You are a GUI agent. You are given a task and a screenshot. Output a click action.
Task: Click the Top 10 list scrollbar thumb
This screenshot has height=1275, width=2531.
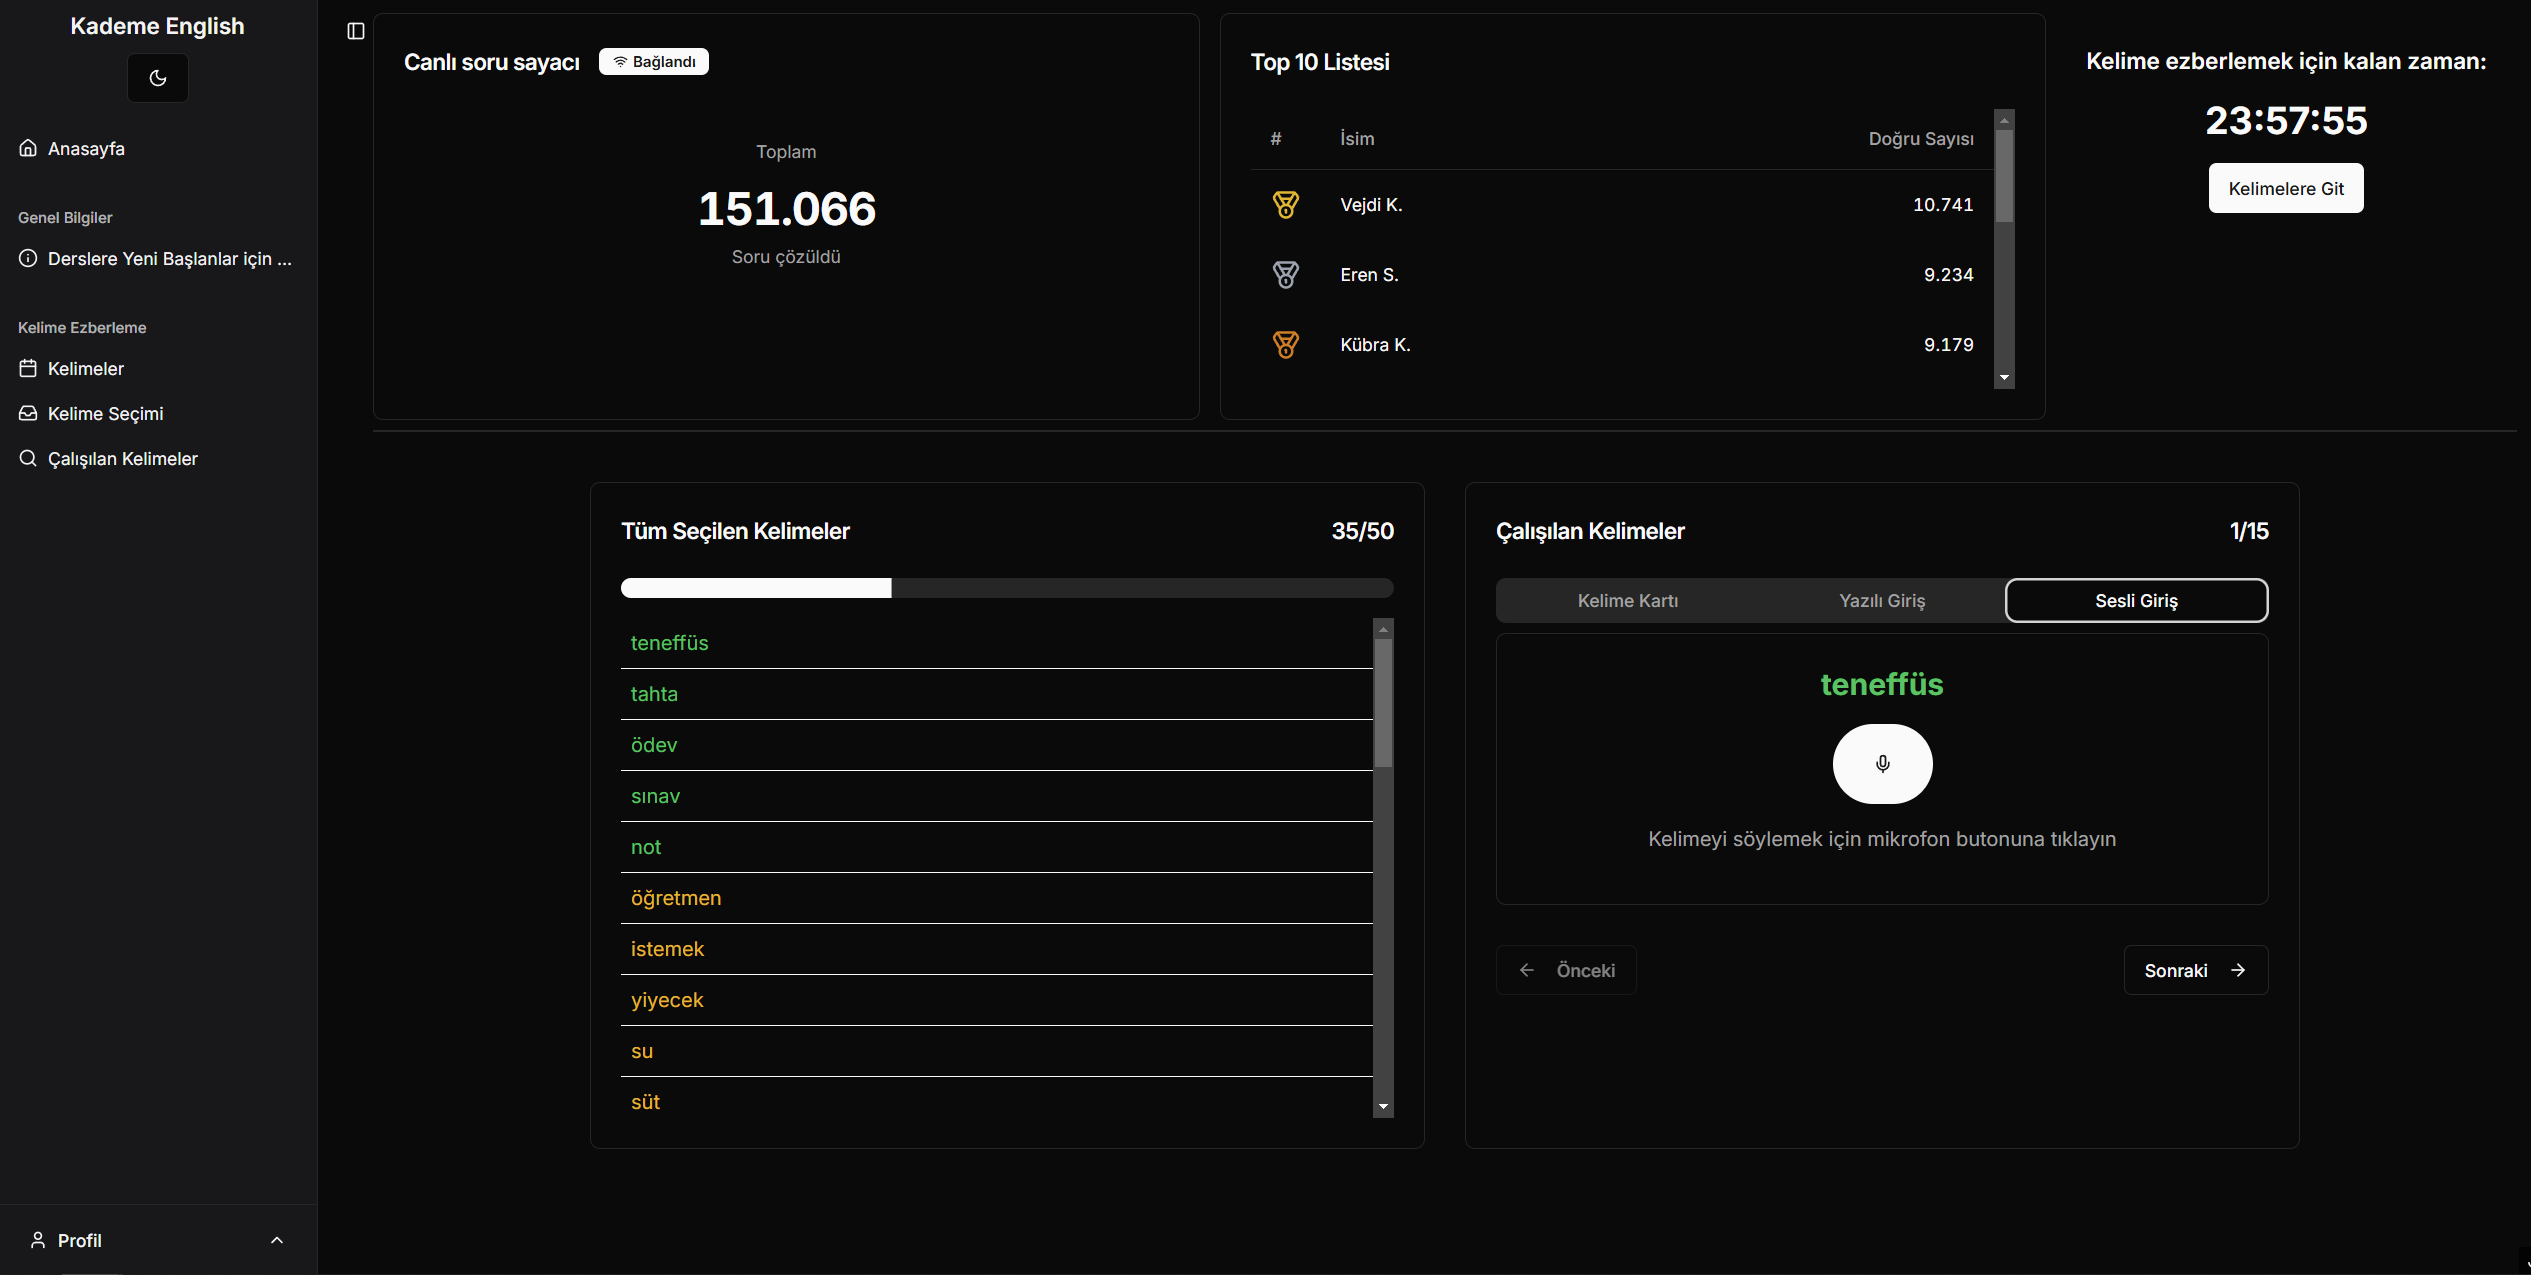[x=2004, y=176]
